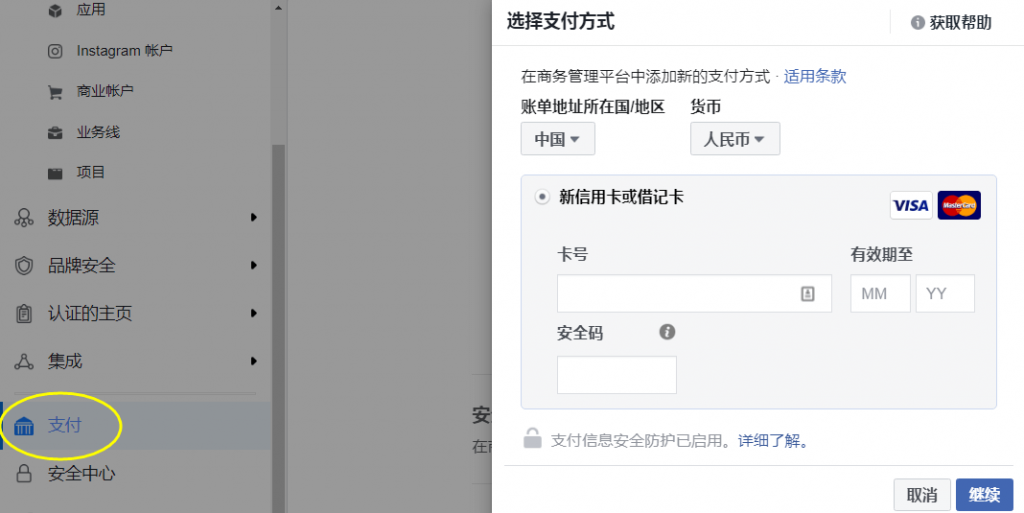Open the 适用条款 link
1024x513 pixels.
(815, 76)
